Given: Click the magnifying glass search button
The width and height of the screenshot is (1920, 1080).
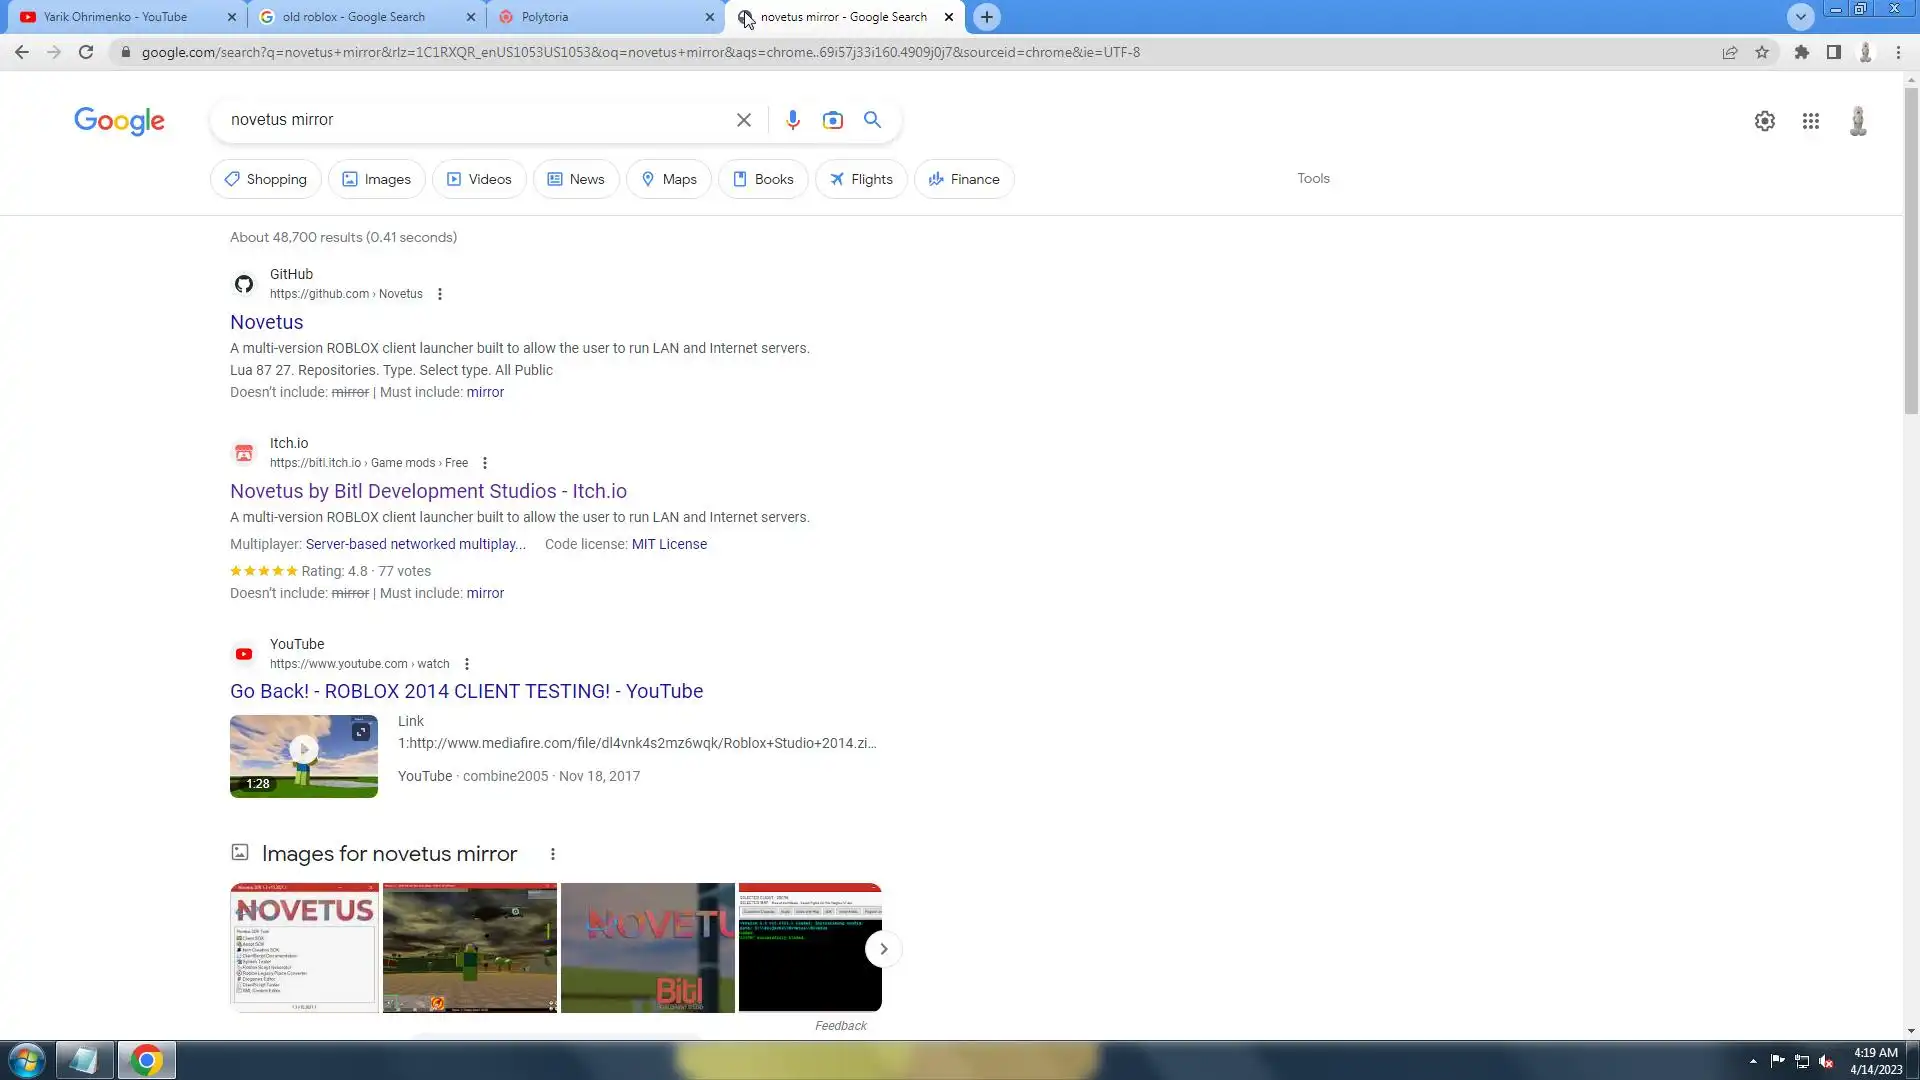Looking at the screenshot, I should (x=872, y=120).
